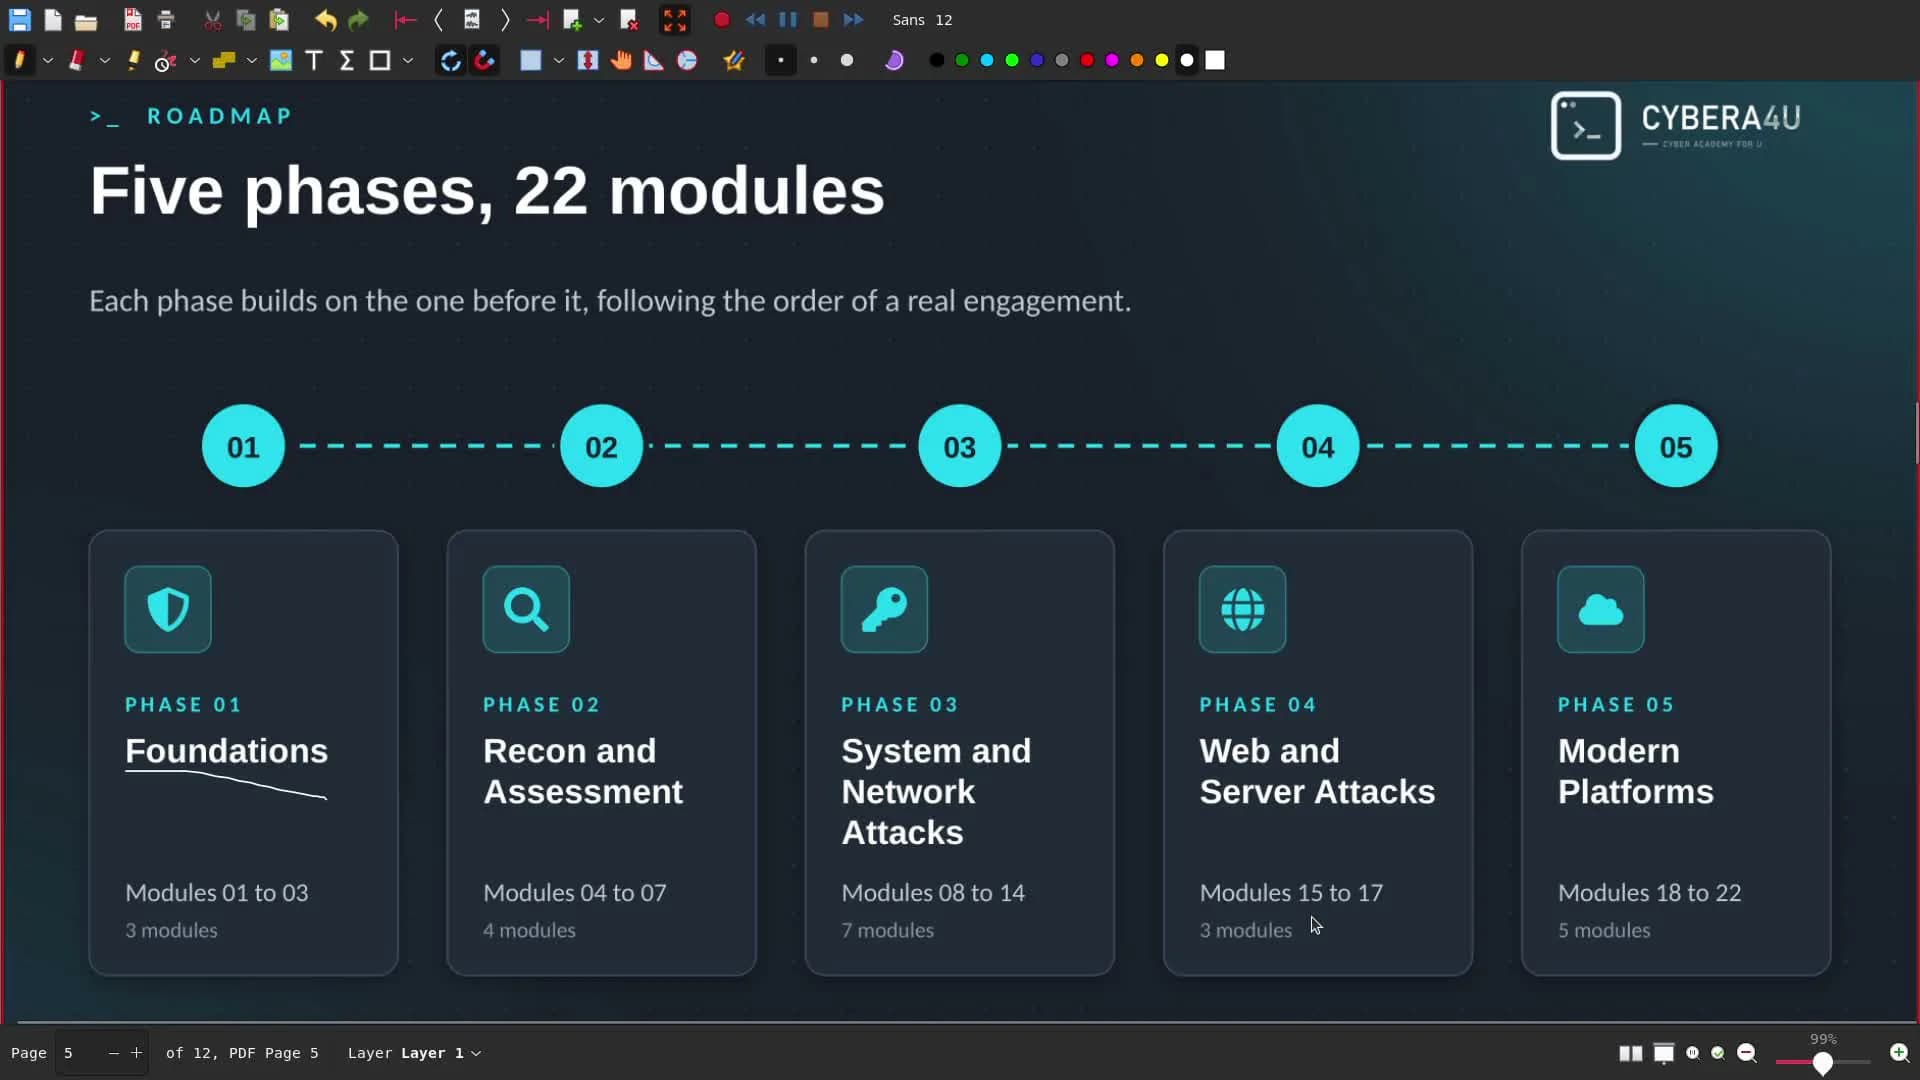This screenshot has width=1920, height=1080.
Task: Toggle paired pages view
Action: tap(1631, 1053)
